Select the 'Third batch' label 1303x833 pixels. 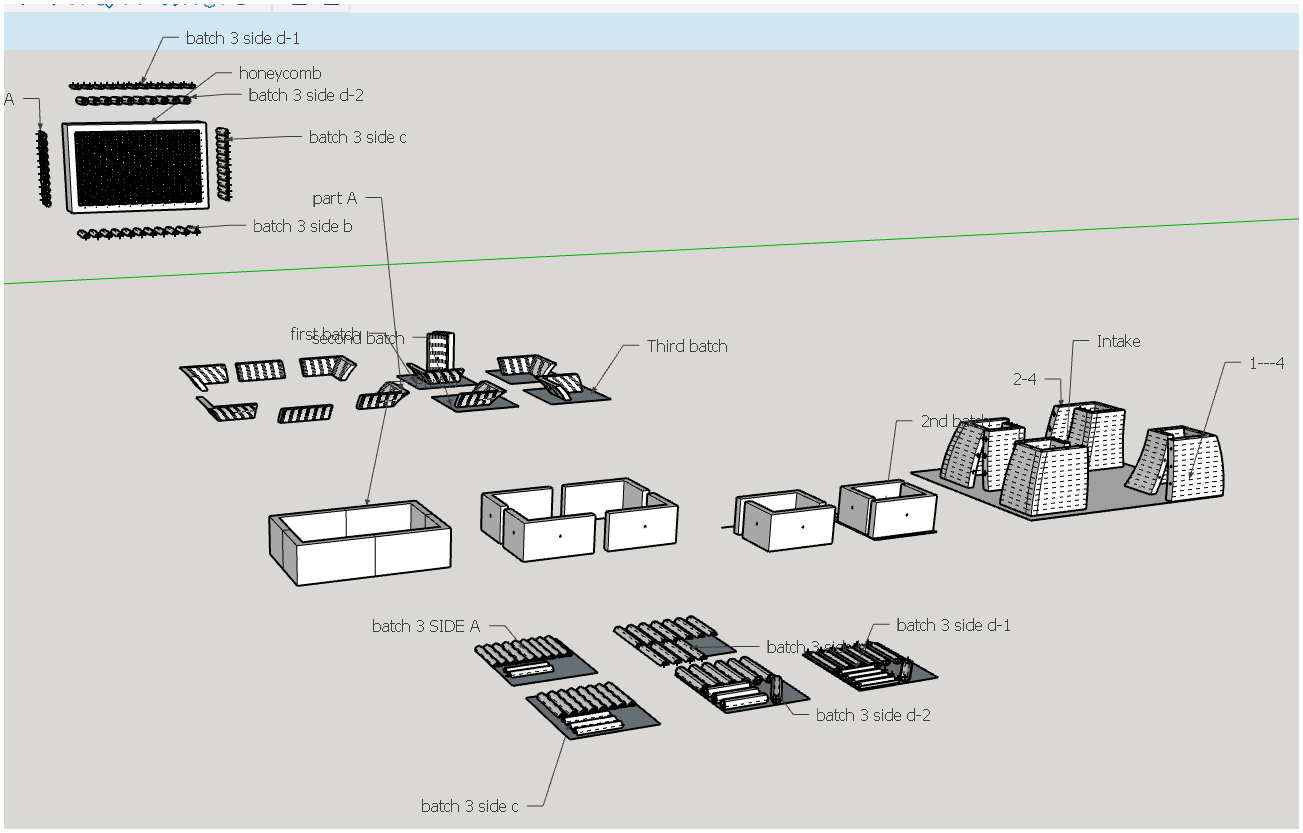pos(686,346)
